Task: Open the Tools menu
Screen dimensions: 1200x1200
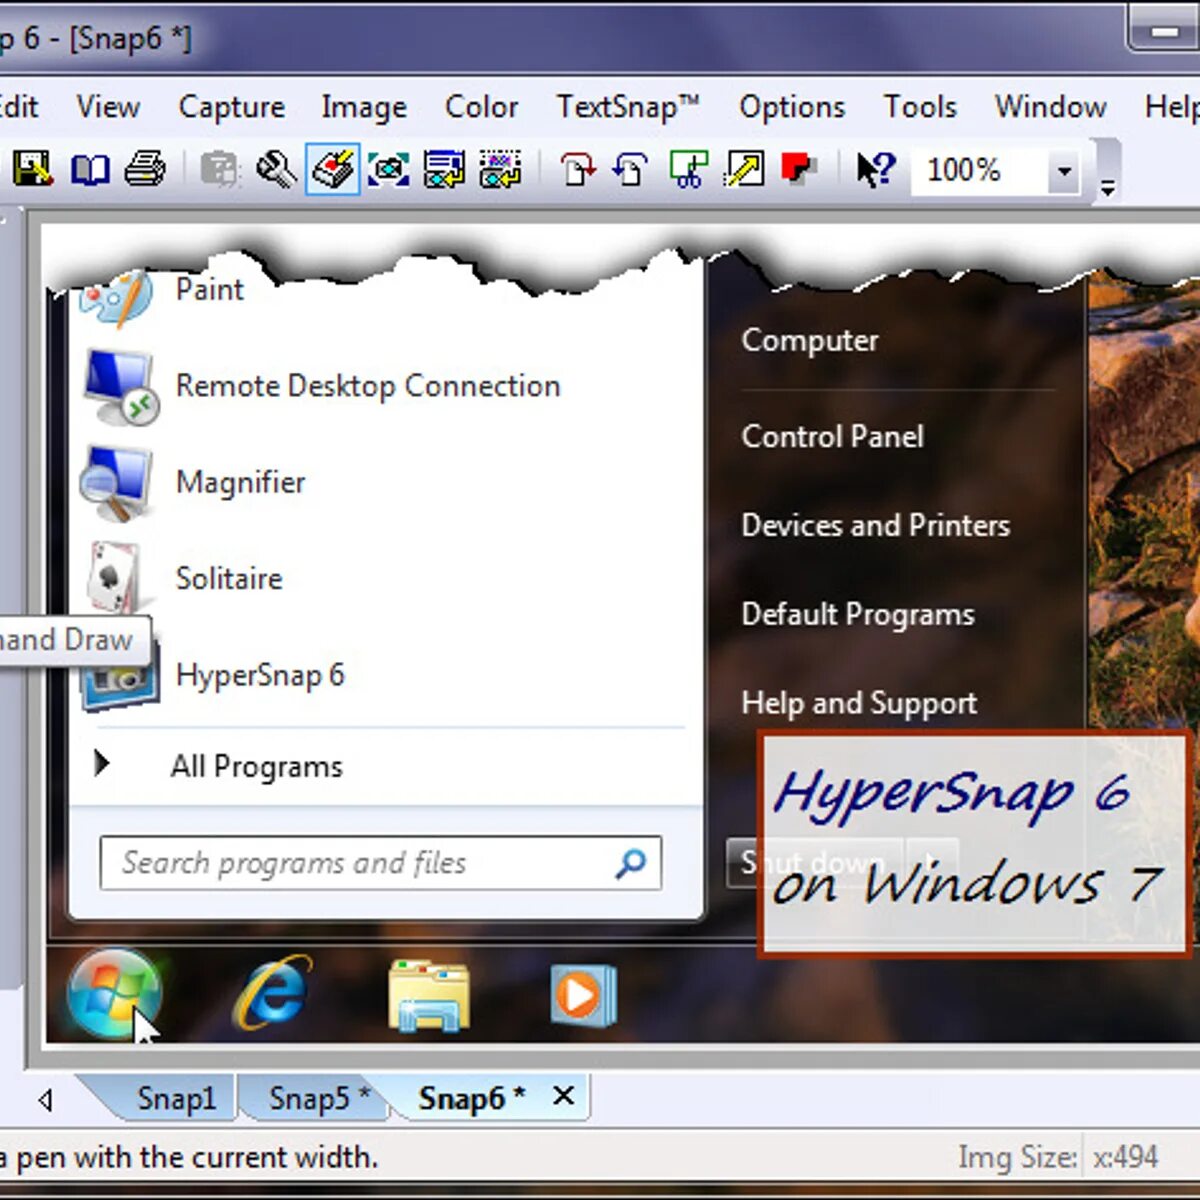Action: (x=920, y=106)
